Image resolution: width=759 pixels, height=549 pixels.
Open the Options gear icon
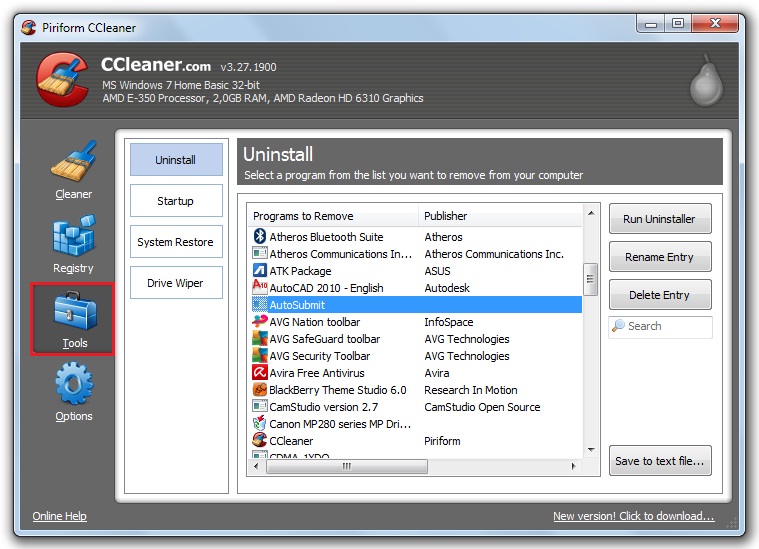[74, 383]
